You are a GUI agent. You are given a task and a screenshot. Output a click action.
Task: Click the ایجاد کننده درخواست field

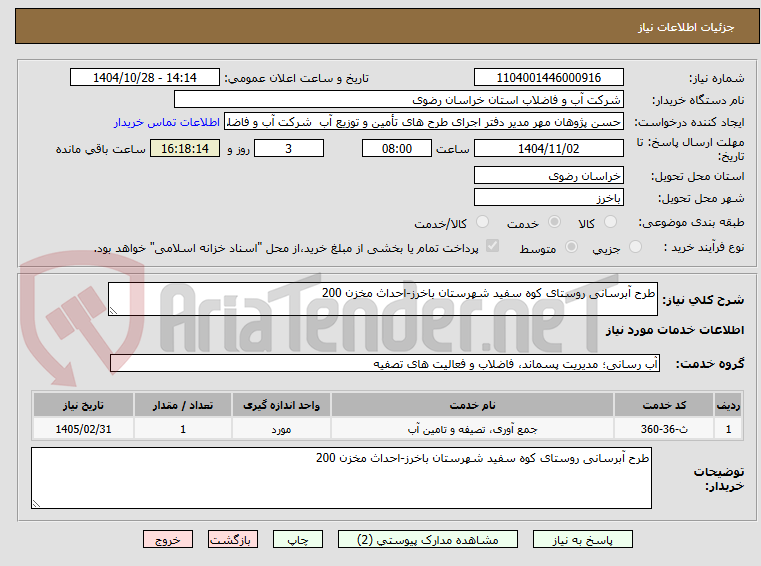[423, 122]
